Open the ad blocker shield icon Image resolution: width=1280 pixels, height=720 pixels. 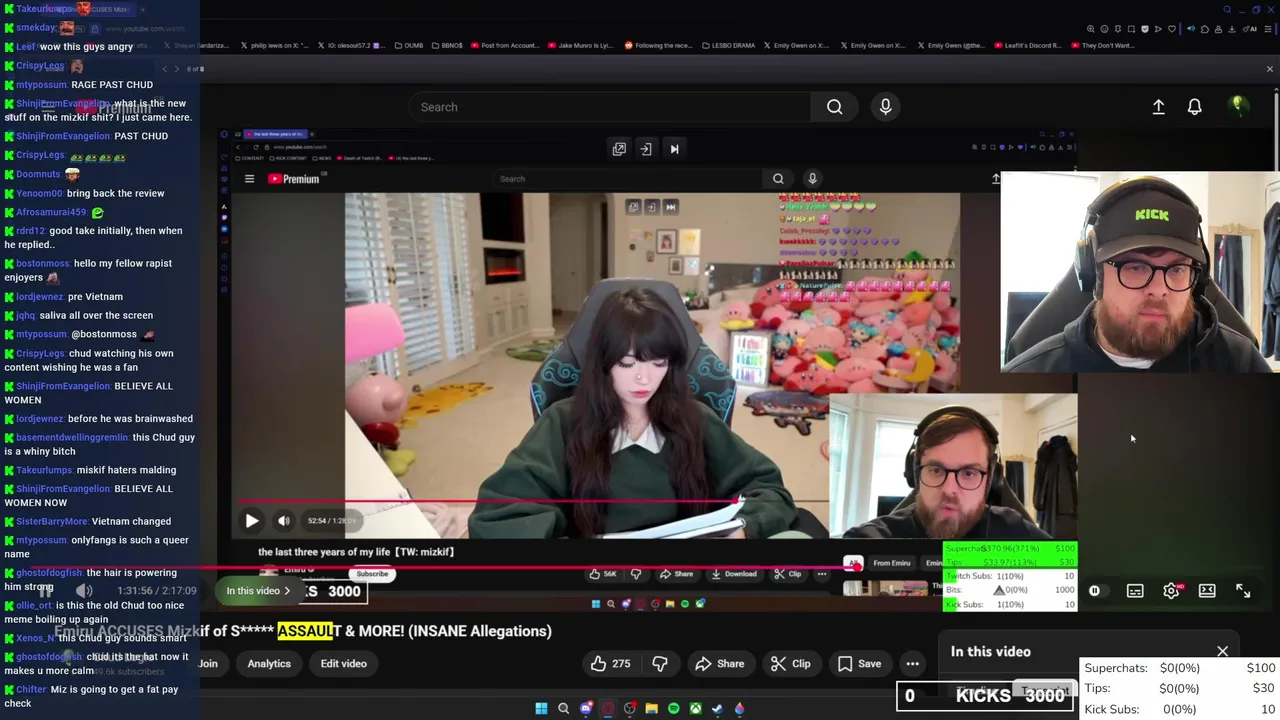[1145, 29]
